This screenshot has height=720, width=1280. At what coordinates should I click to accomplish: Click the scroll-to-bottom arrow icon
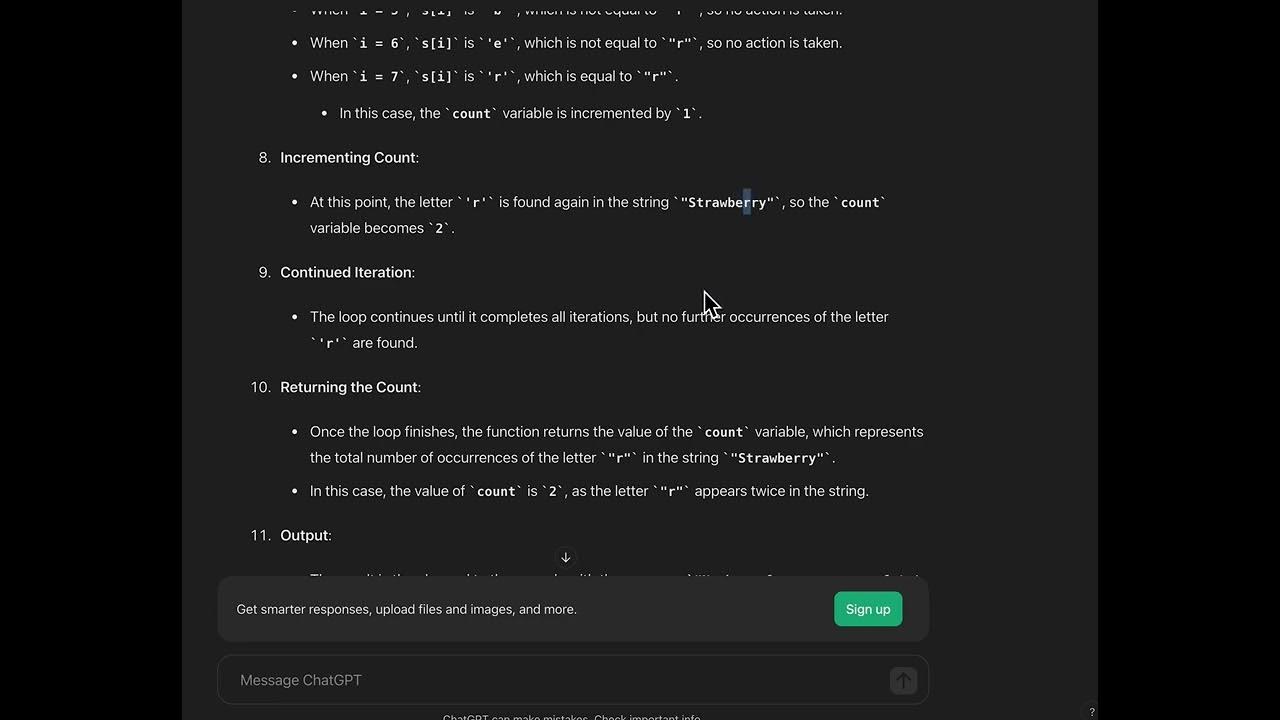[565, 558]
